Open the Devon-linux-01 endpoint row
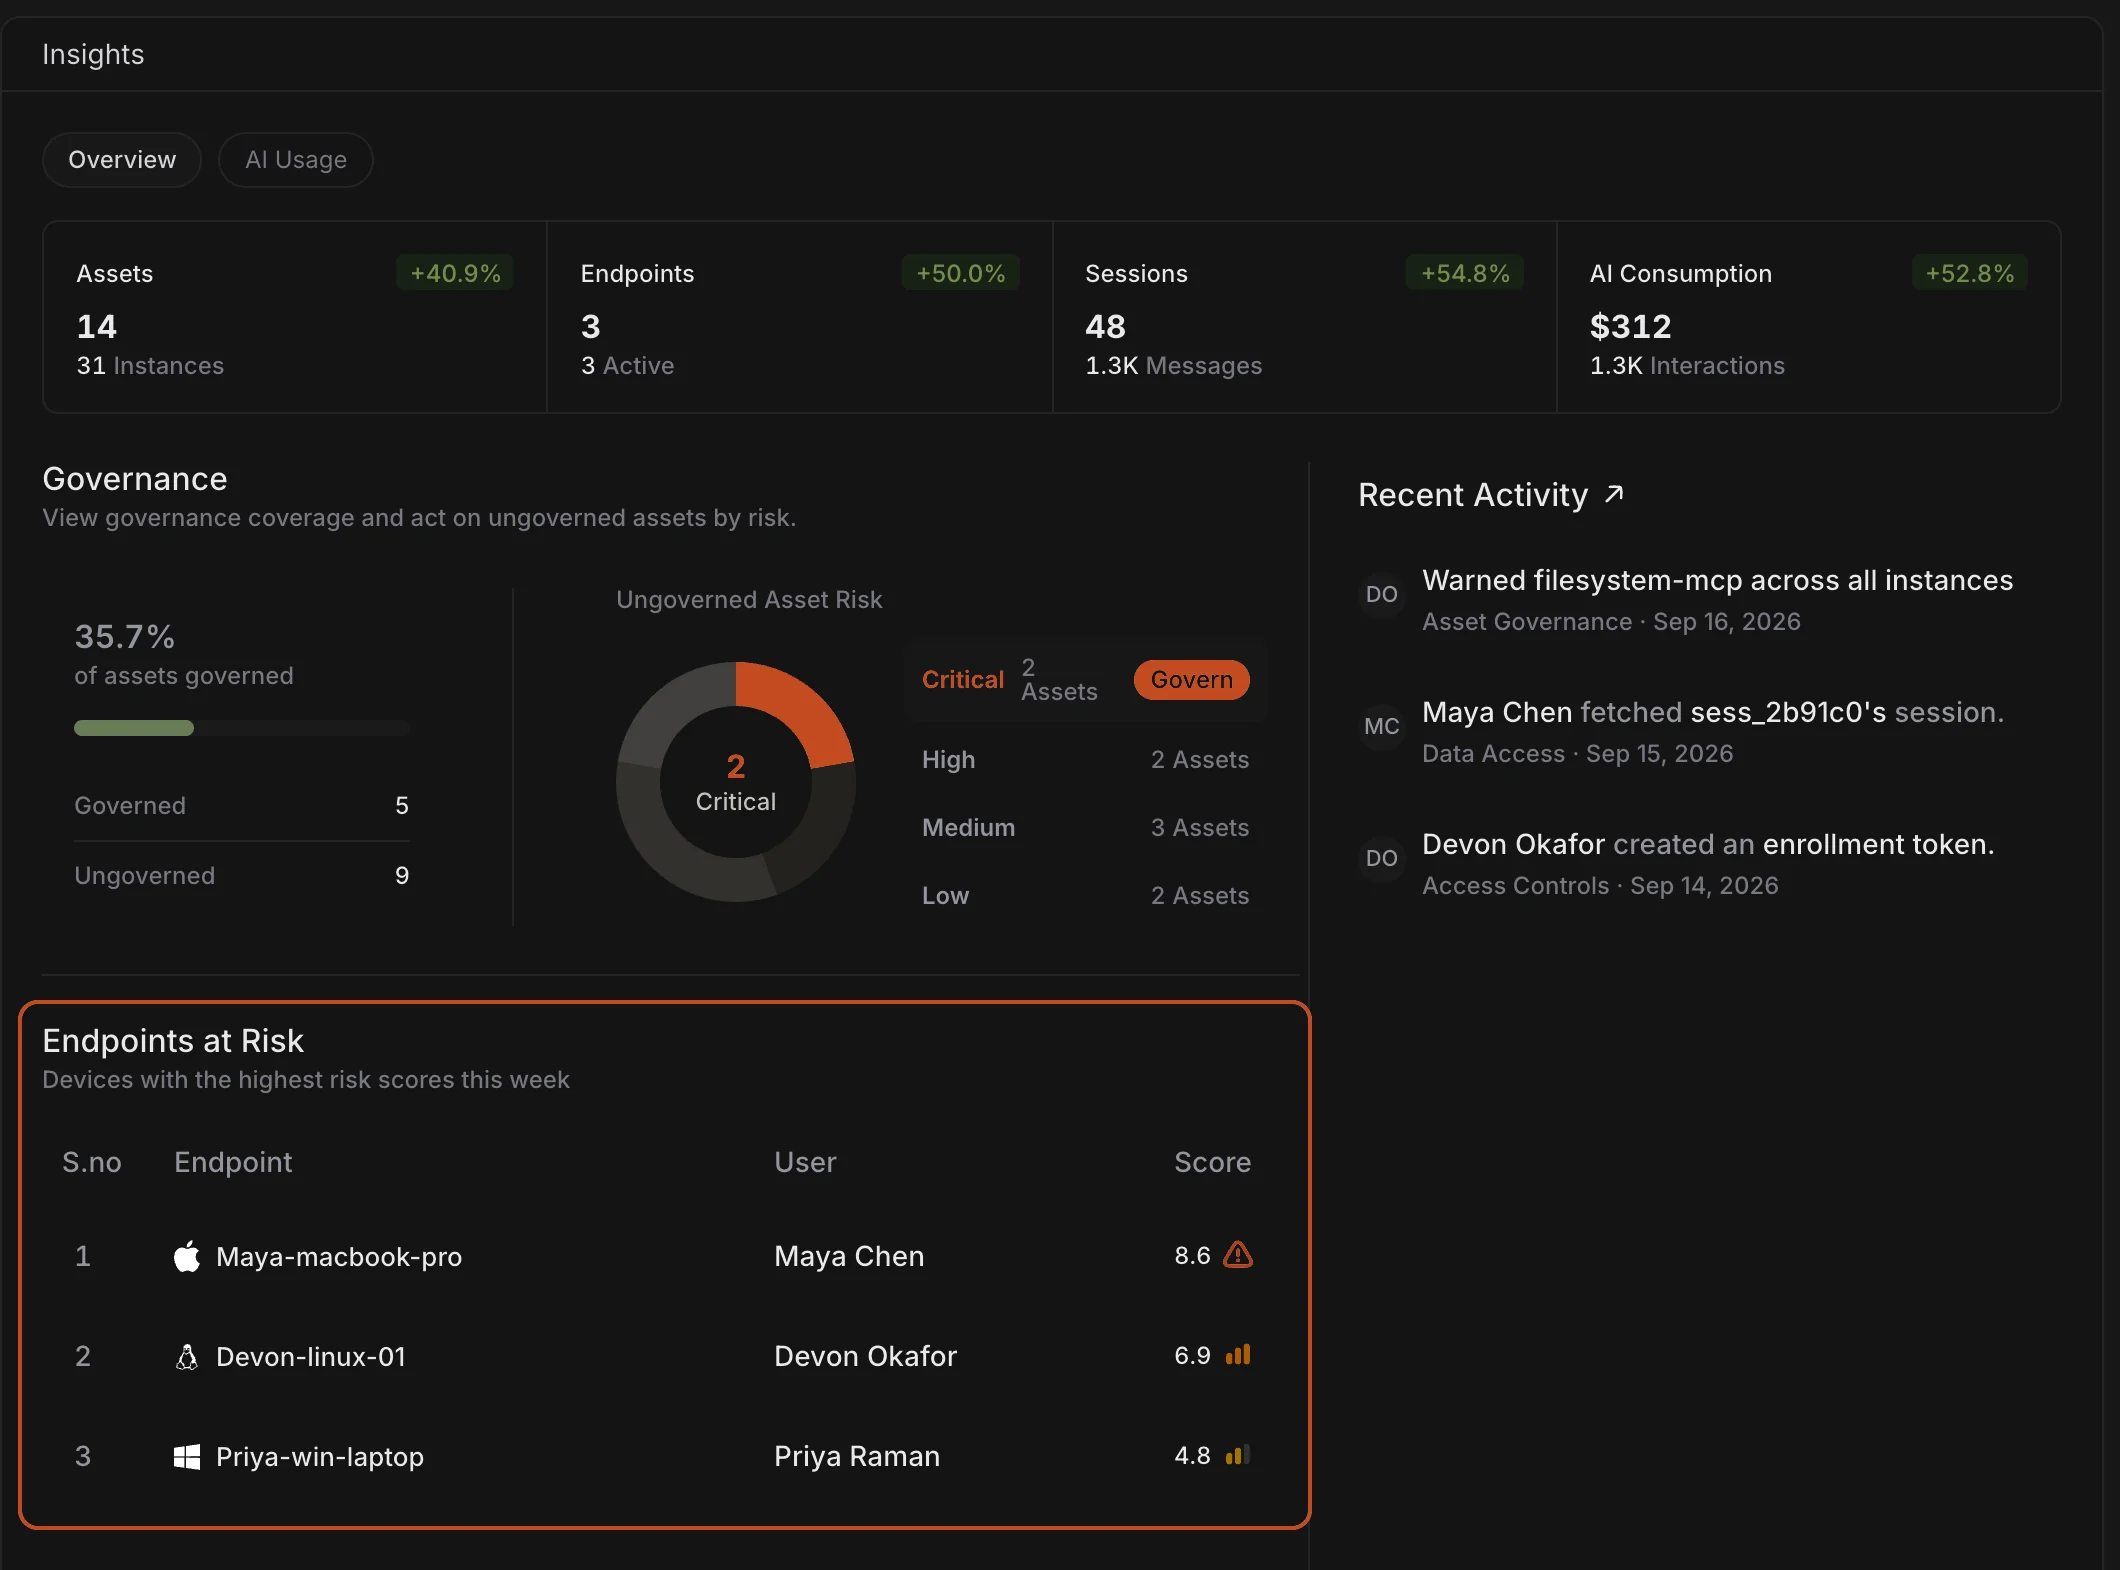 pyautogui.click(x=664, y=1356)
